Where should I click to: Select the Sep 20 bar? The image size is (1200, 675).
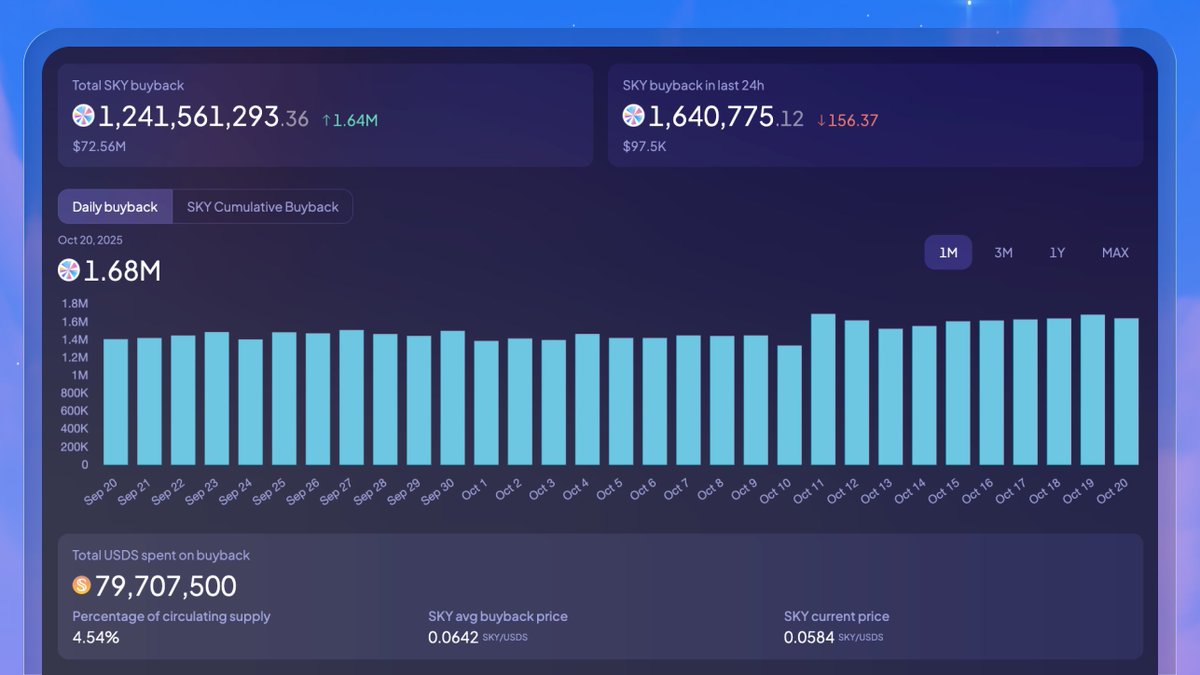click(x=116, y=402)
